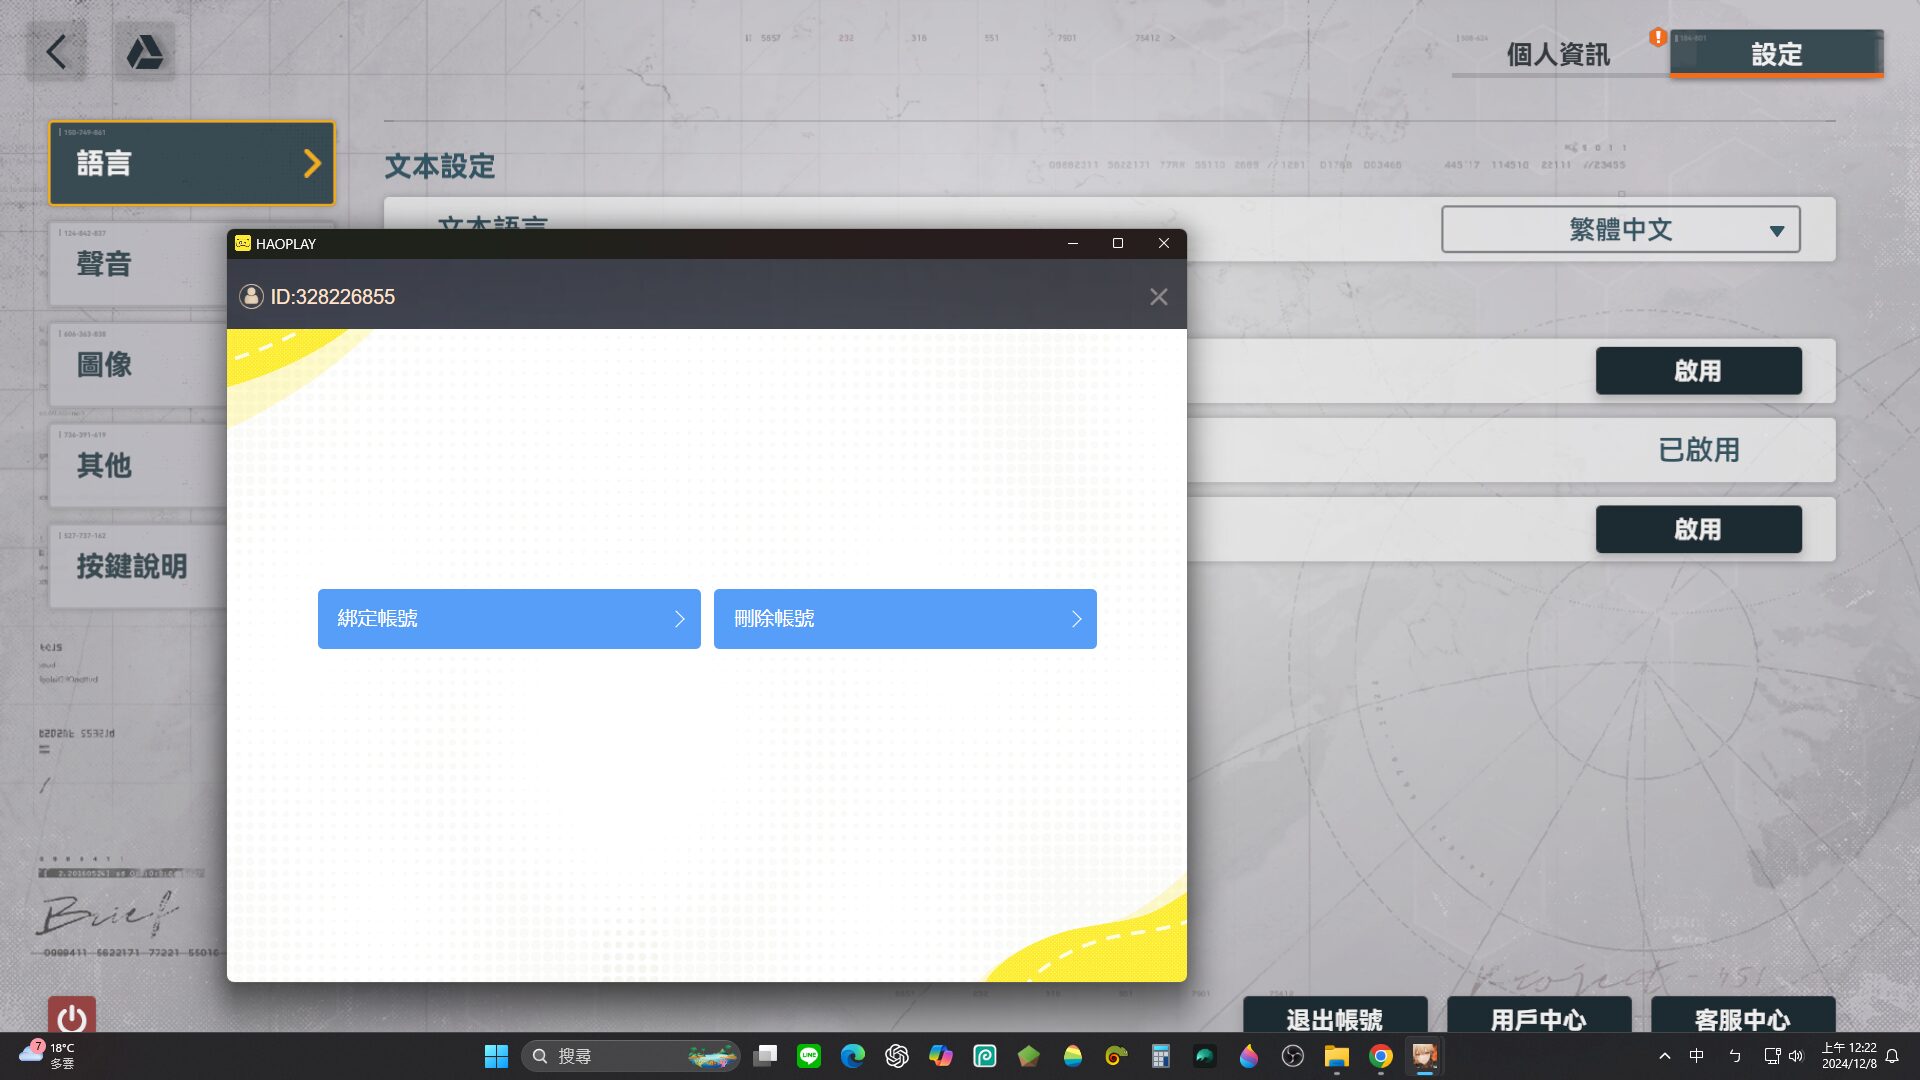The image size is (1920, 1080).
Task: Click the user avatar beside the ID
Action: (x=251, y=297)
